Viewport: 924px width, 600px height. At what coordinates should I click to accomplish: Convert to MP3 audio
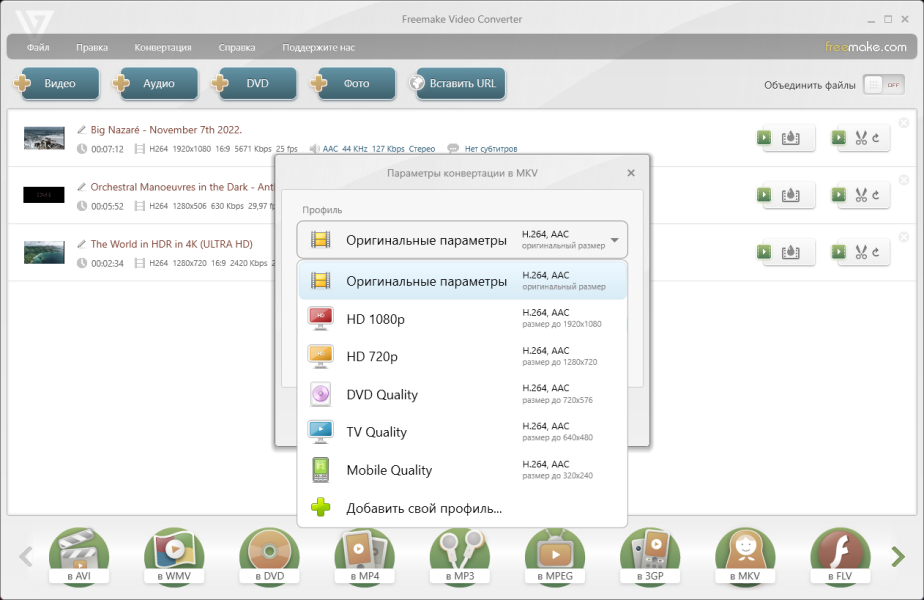(460, 556)
